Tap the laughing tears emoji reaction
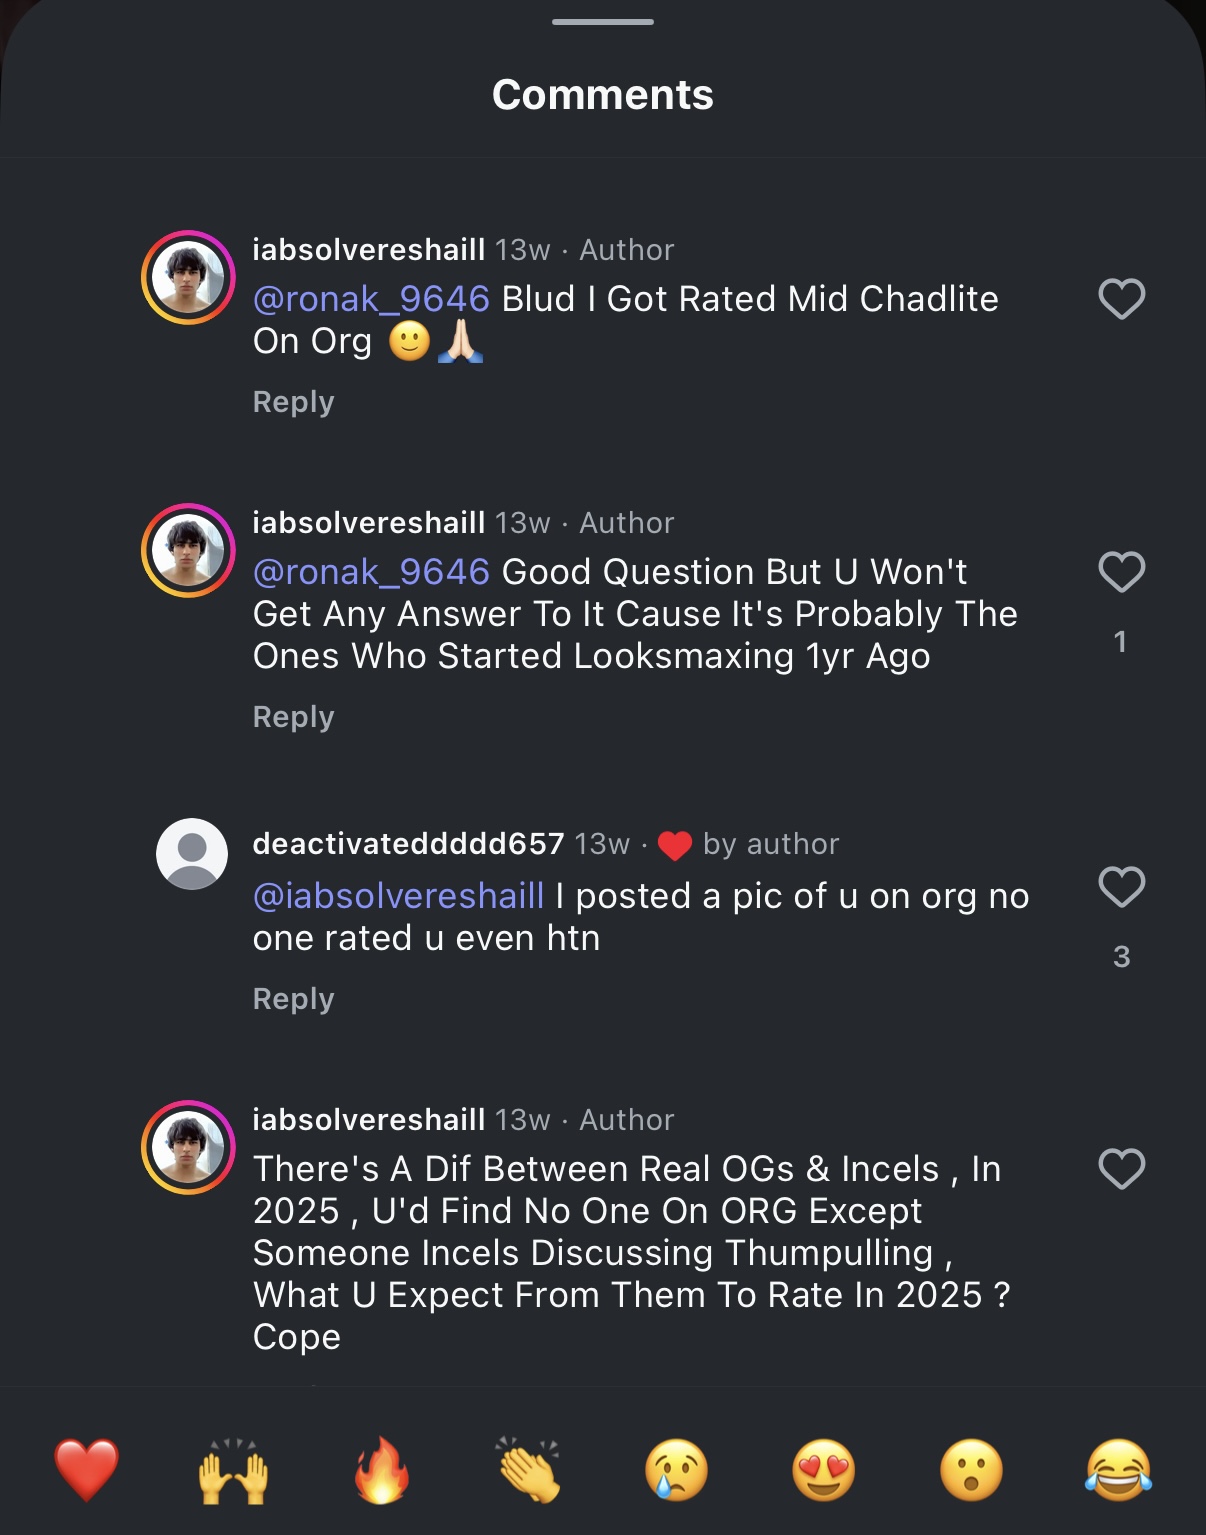The height and width of the screenshot is (1535, 1206). (1119, 1470)
